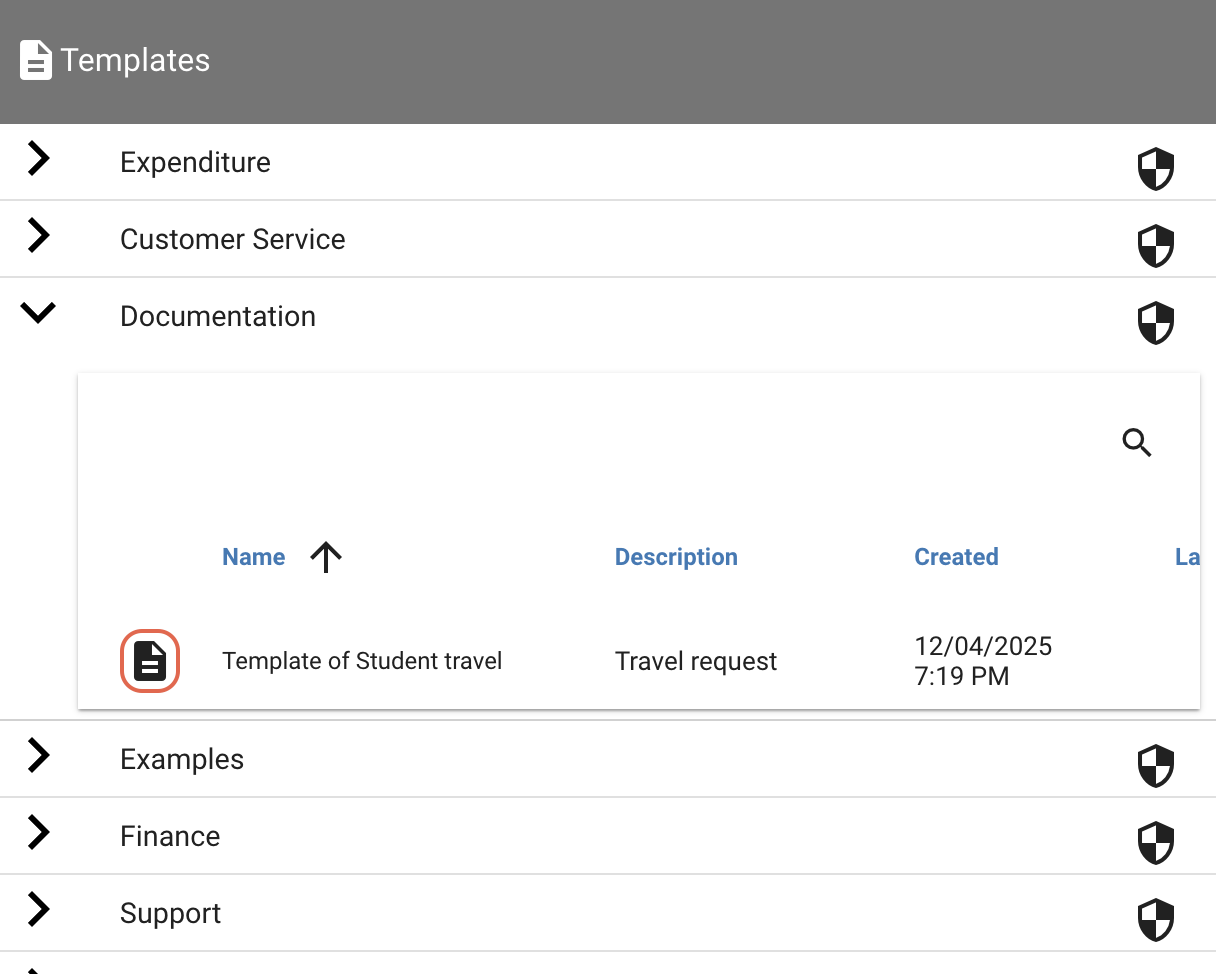The image size is (1216, 974).
Task: Click the shield icon beside Support
Action: pyautogui.click(x=1155, y=919)
